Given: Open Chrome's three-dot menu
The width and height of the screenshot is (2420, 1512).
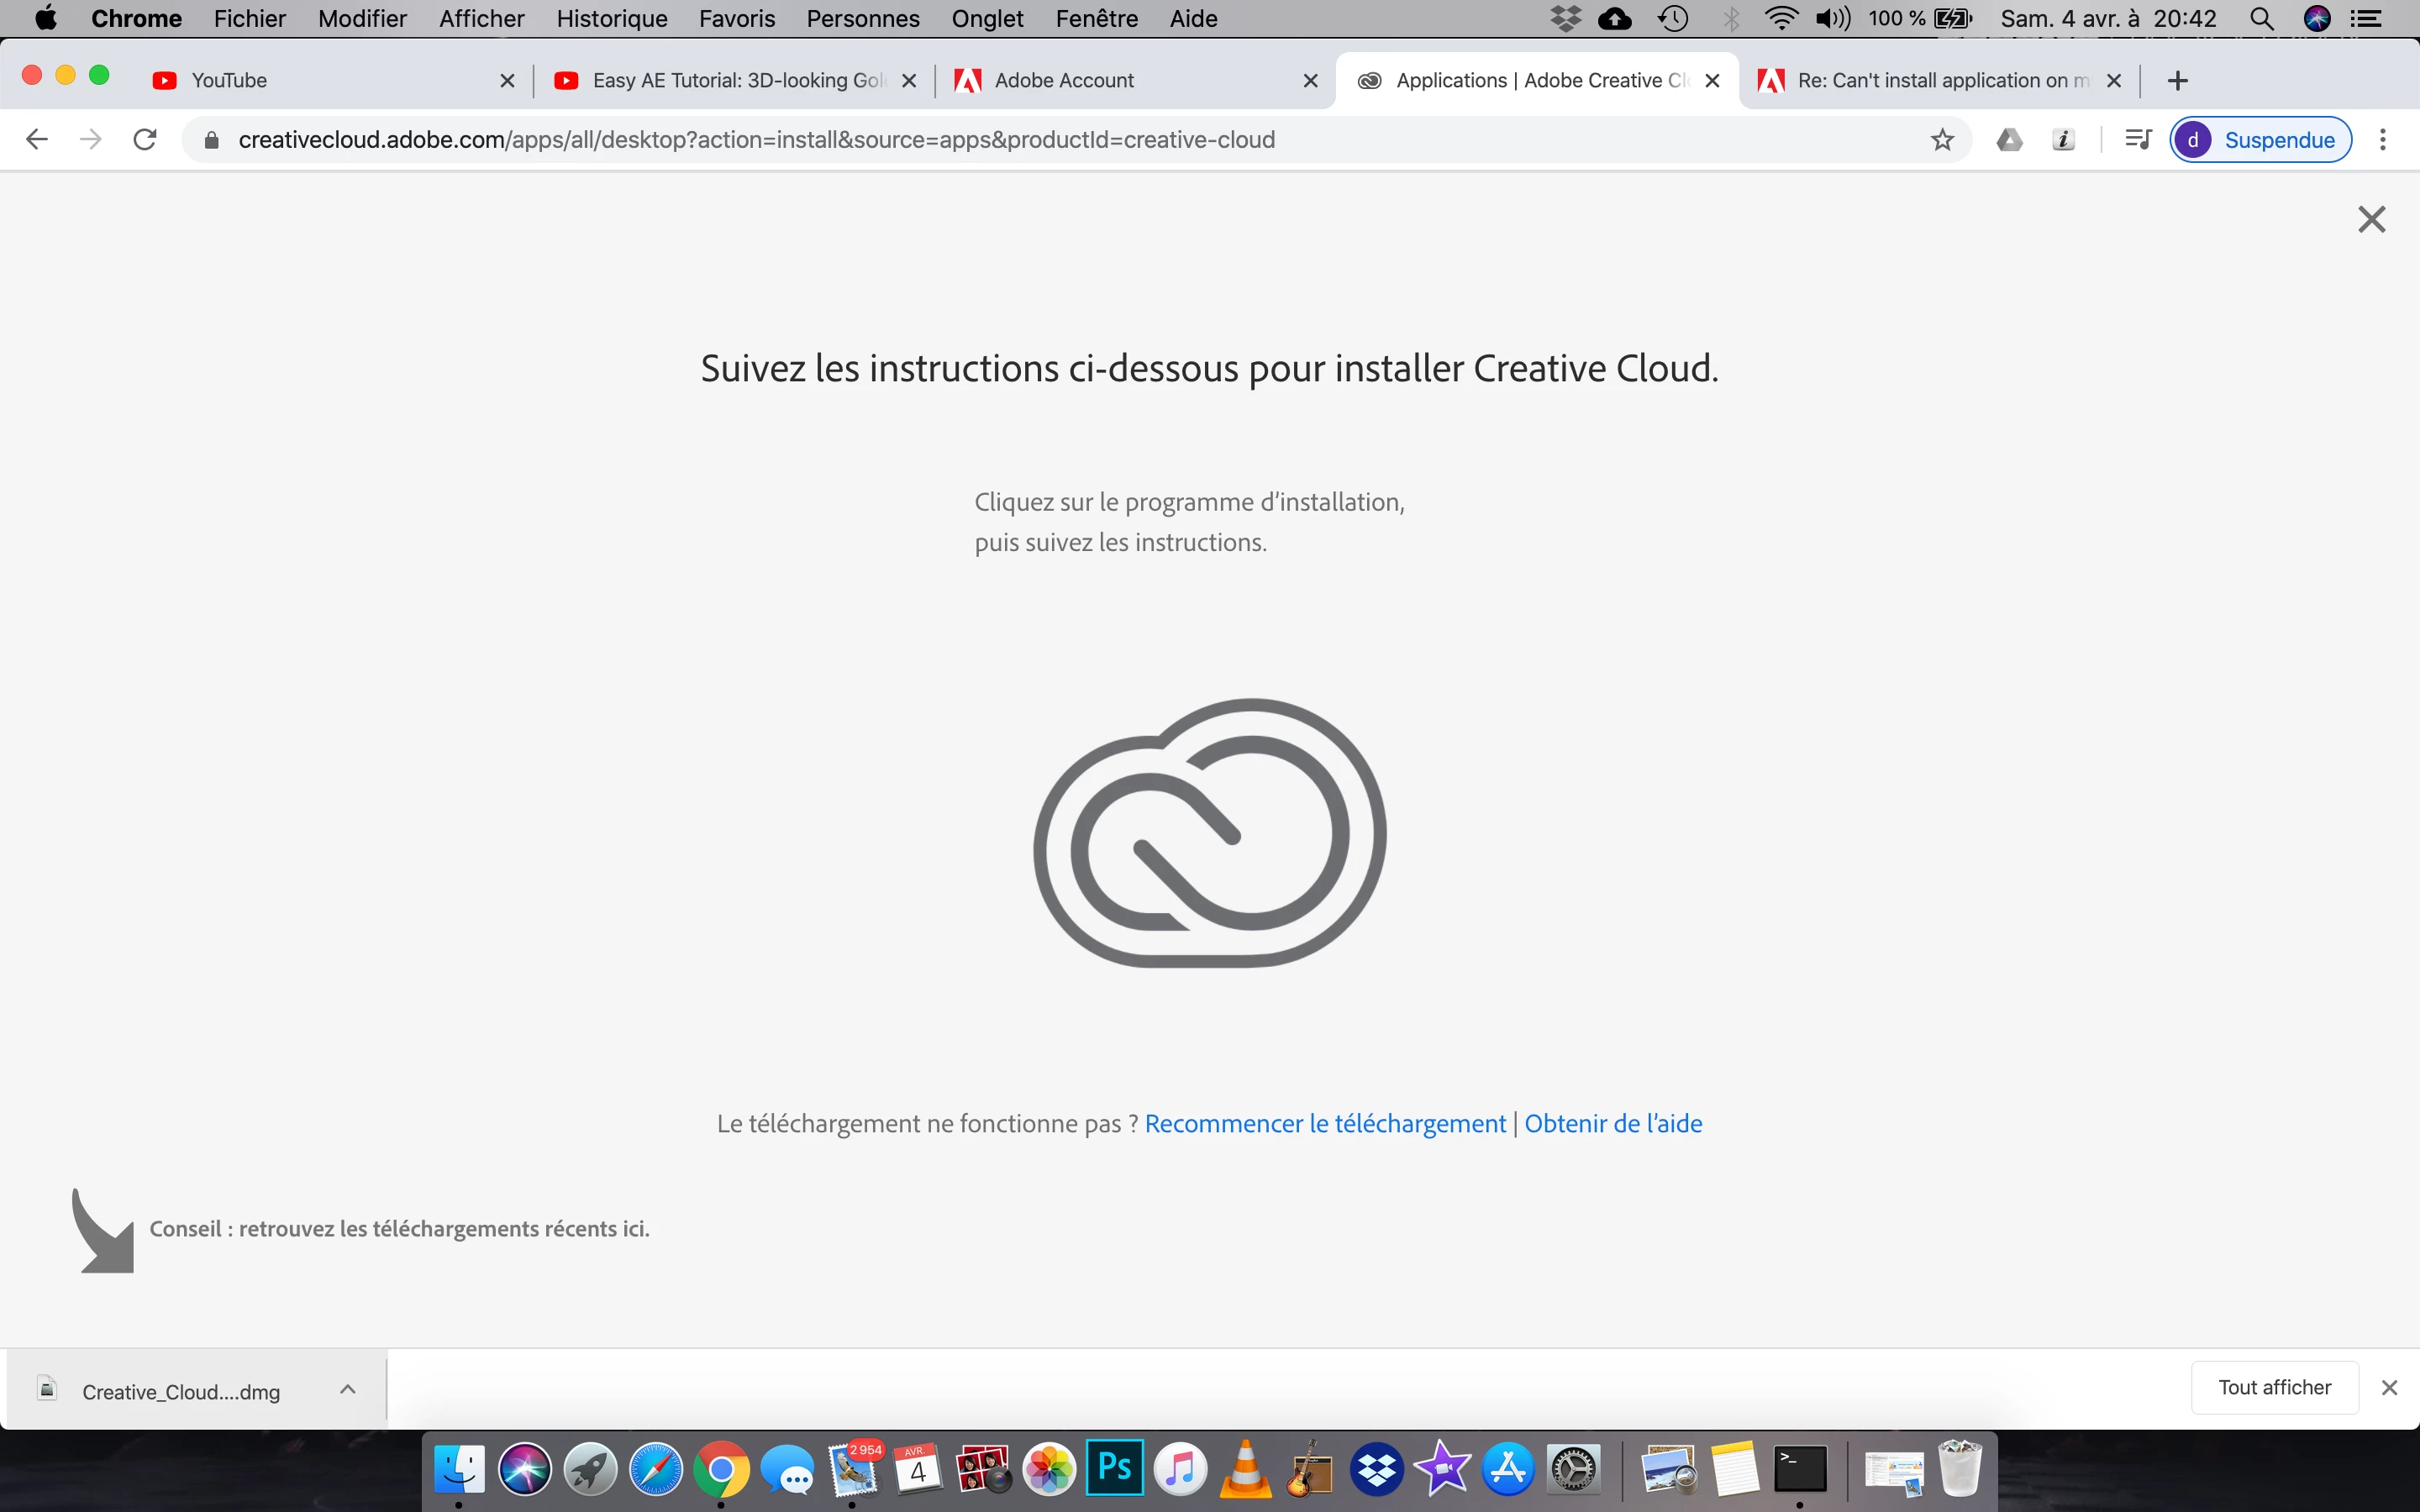Looking at the screenshot, I should [x=2383, y=140].
